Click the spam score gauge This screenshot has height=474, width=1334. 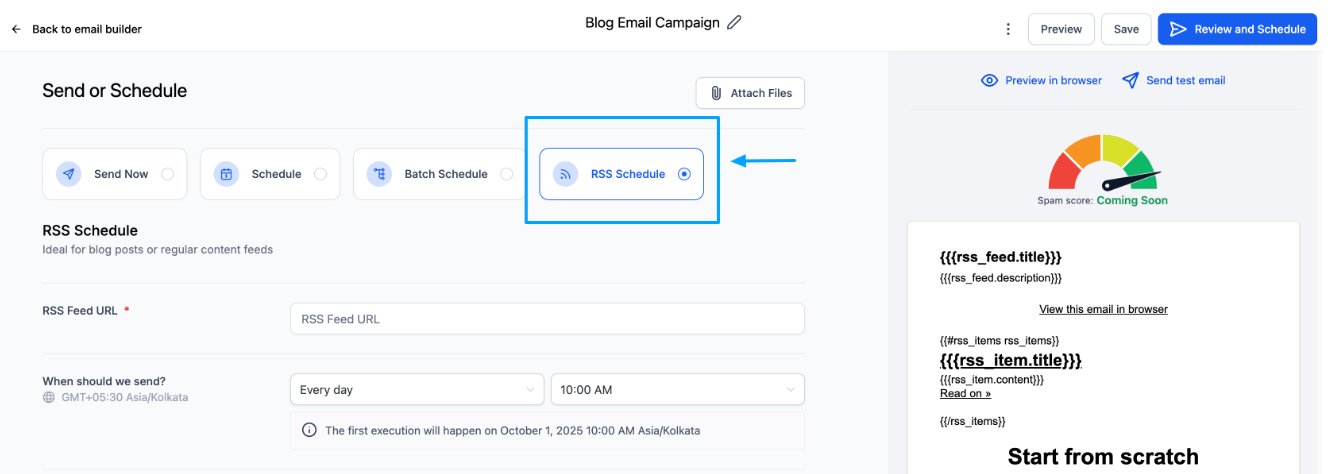[x=1102, y=162]
